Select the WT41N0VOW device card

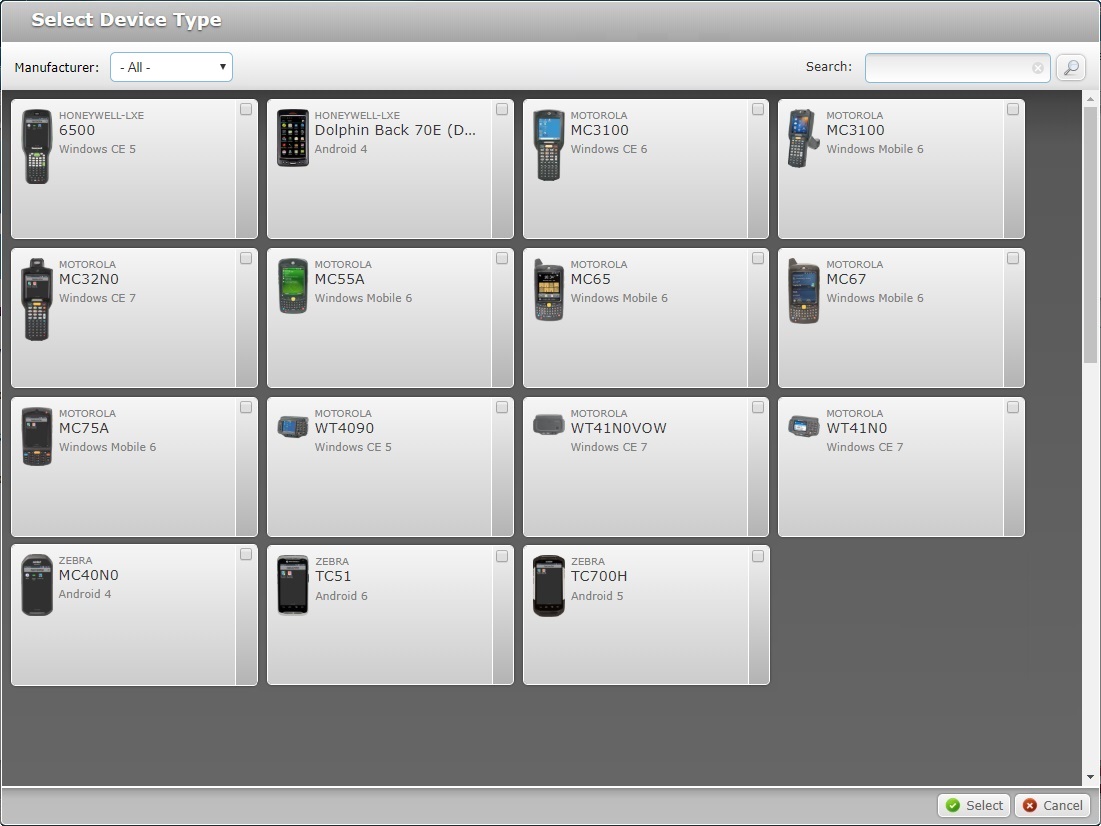click(645, 466)
